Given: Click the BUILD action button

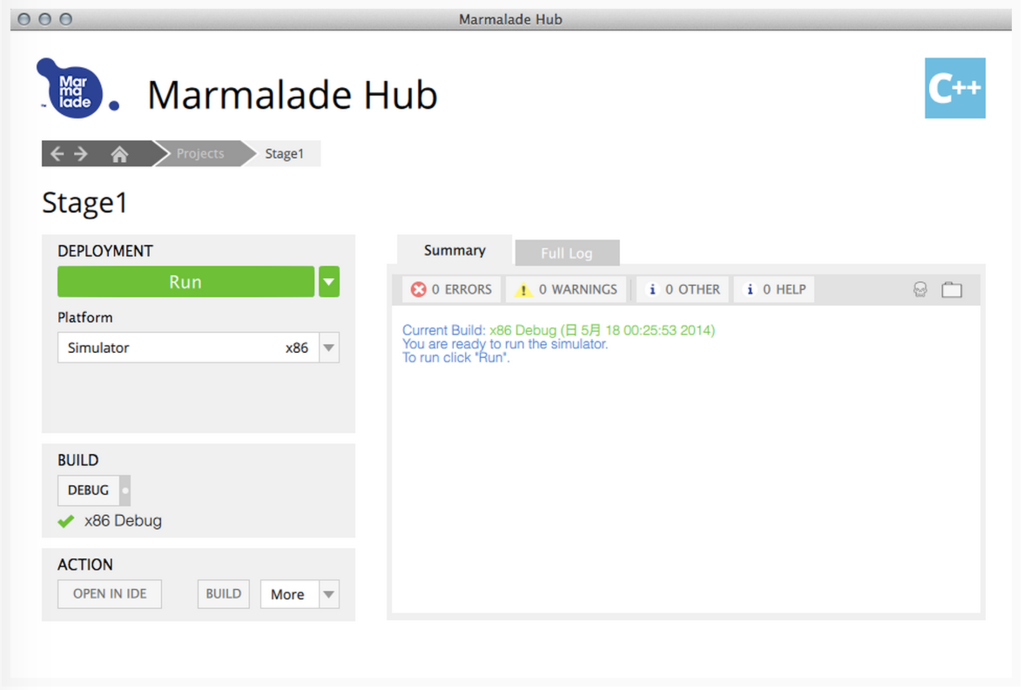Looking at the screenshot, I should click(x=223, y=594).
